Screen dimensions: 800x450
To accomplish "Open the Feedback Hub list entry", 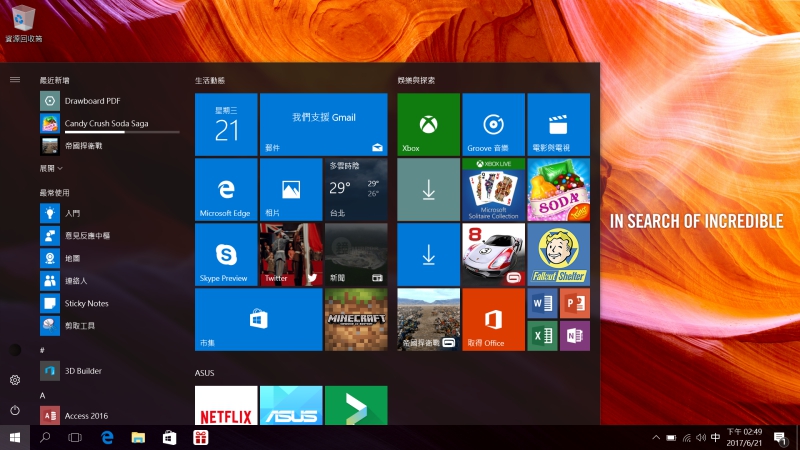I will (110, 236).
